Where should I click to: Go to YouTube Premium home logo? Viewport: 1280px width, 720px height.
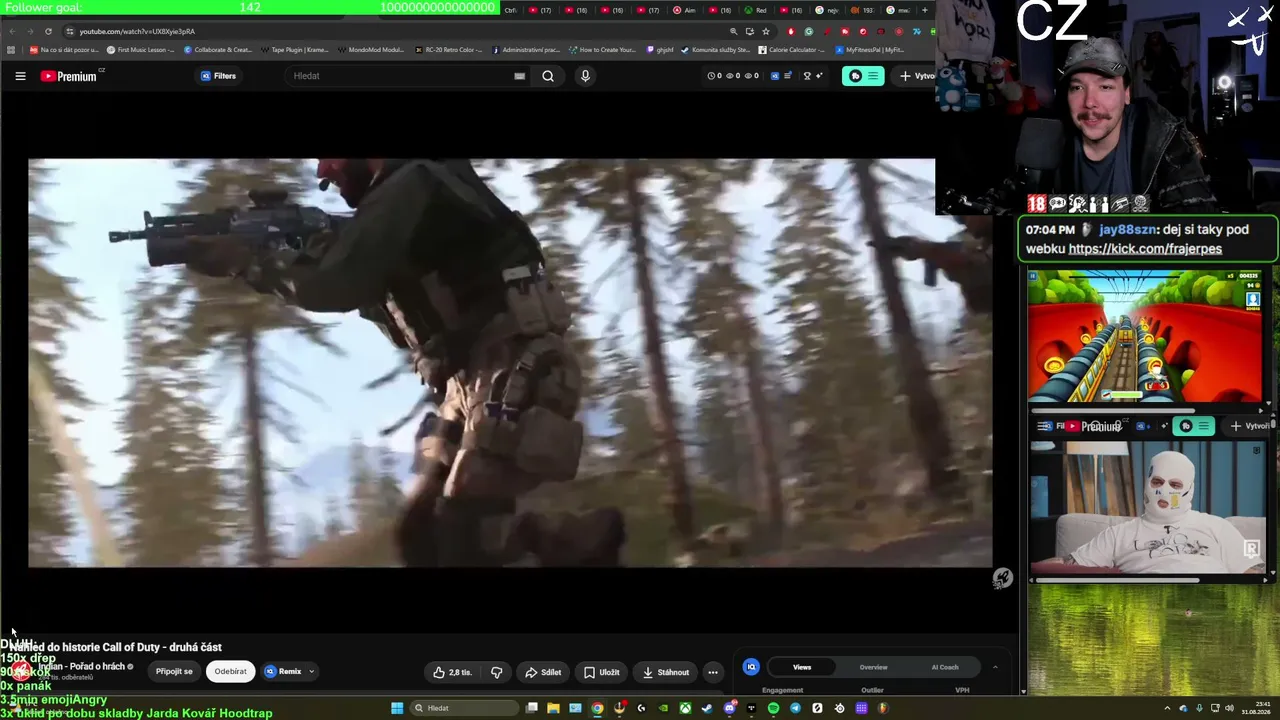pyautogui.click(x=69, y=76)
